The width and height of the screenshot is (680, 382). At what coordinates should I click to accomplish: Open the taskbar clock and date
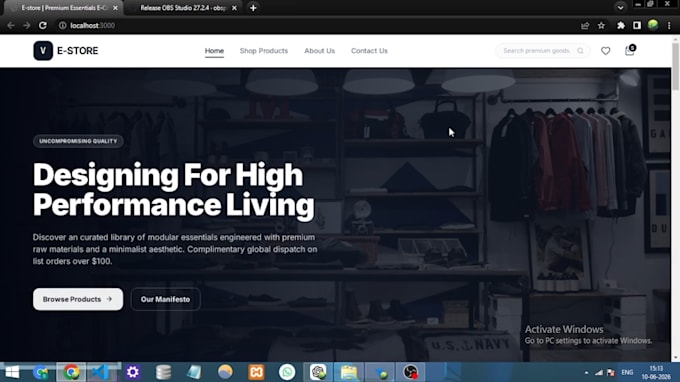click(656, 372)
